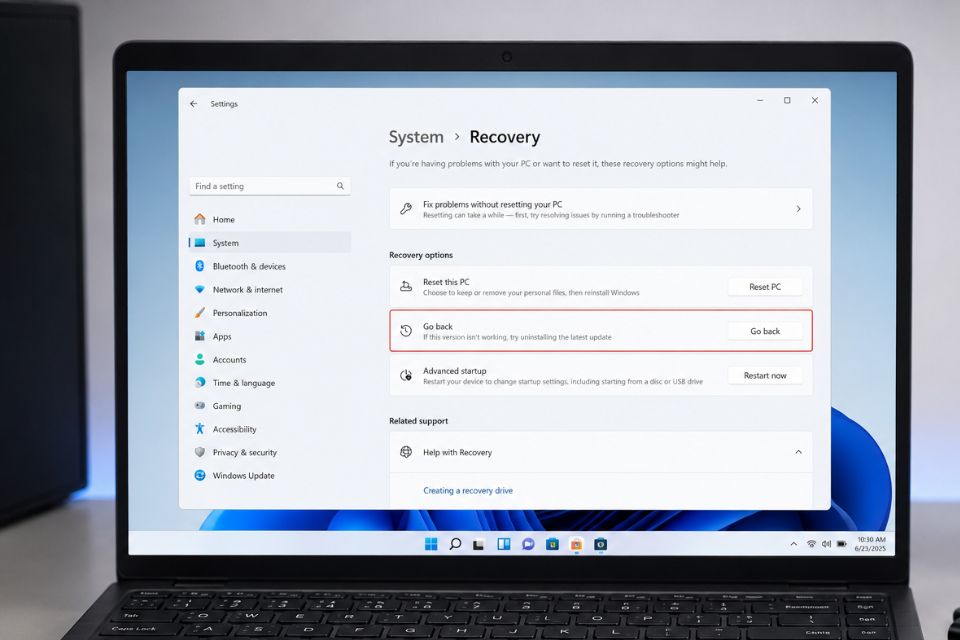
Task: Select Home in settings sidebar
Action: click(270, 219)
